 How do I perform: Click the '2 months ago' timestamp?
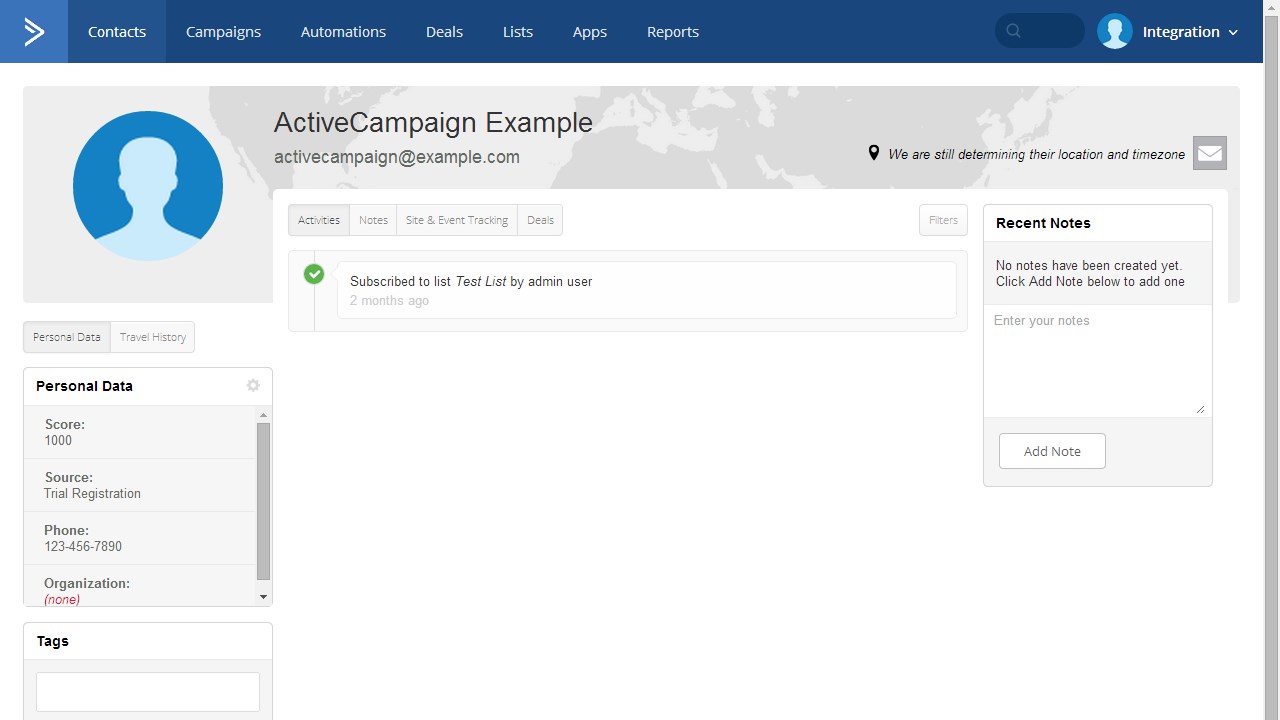389,300
